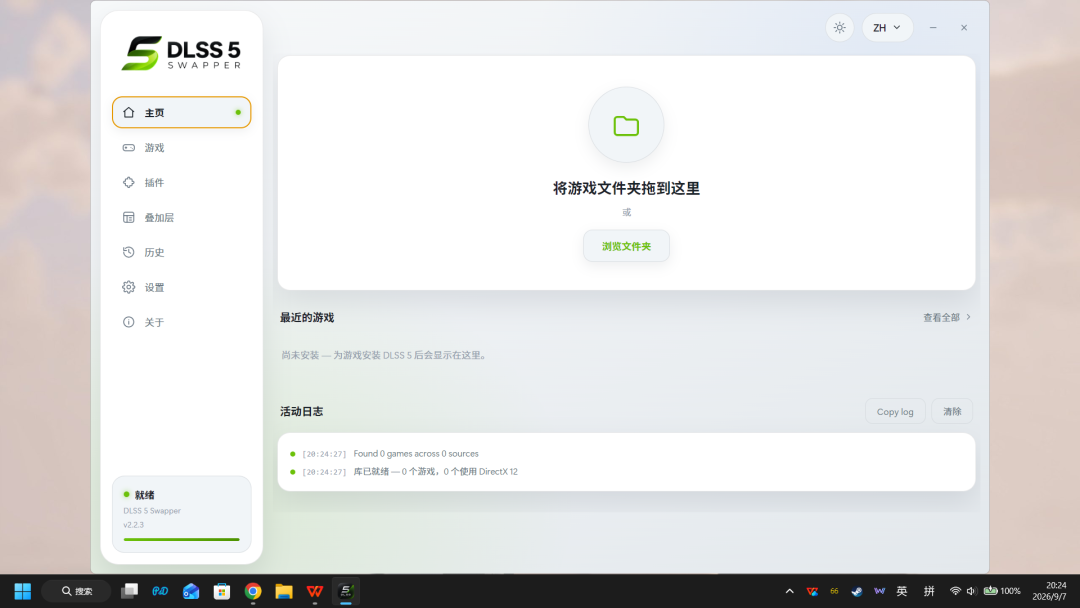Click the 浏览文件夹 browse folder button
Viewport: 1080px width, 608px height.
tap(626, 246)
